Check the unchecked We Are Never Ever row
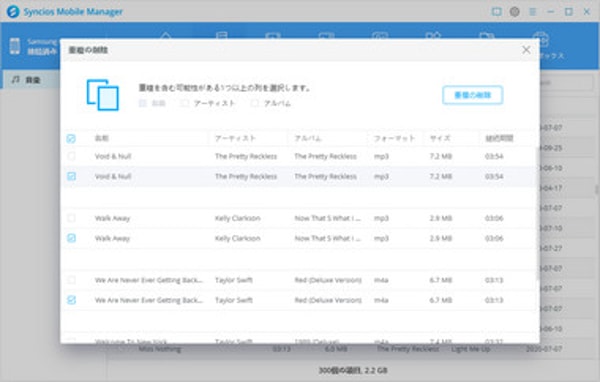 pyautogui.click(x=71, y=280)
